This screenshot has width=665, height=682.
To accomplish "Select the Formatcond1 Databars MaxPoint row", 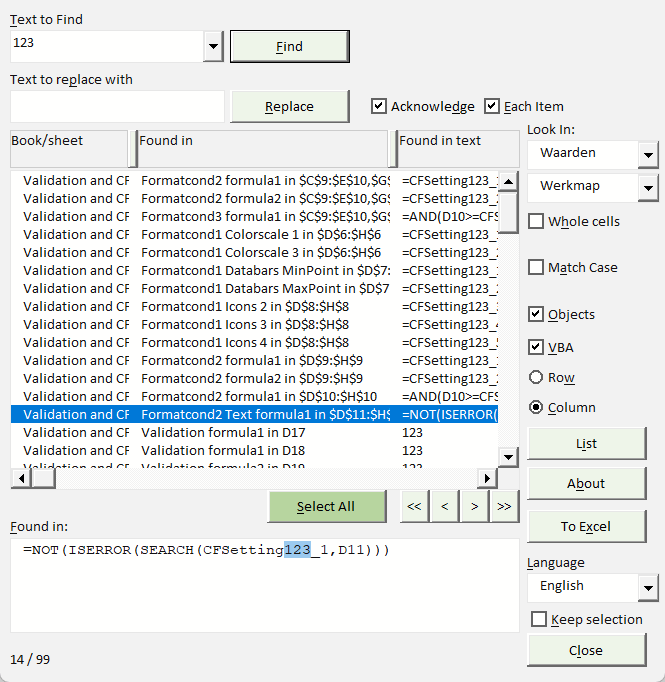I will coord(254,288).
